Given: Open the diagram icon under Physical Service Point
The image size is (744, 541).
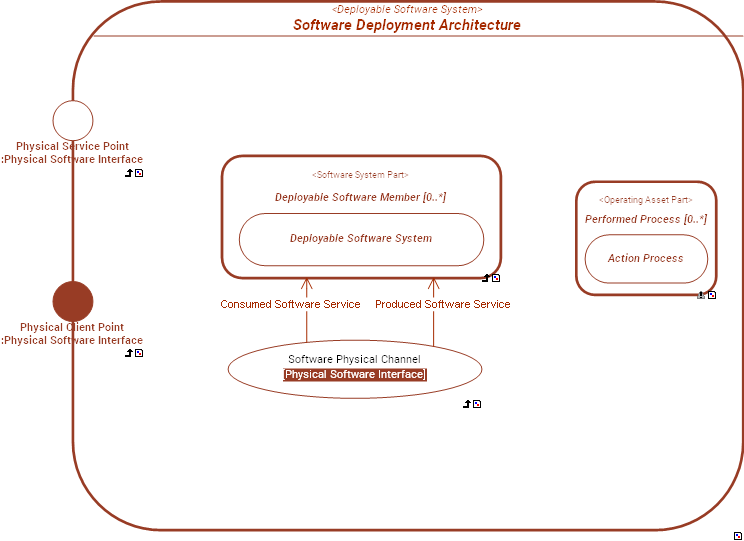Looking at the screenshot, I should coord(139,173).
